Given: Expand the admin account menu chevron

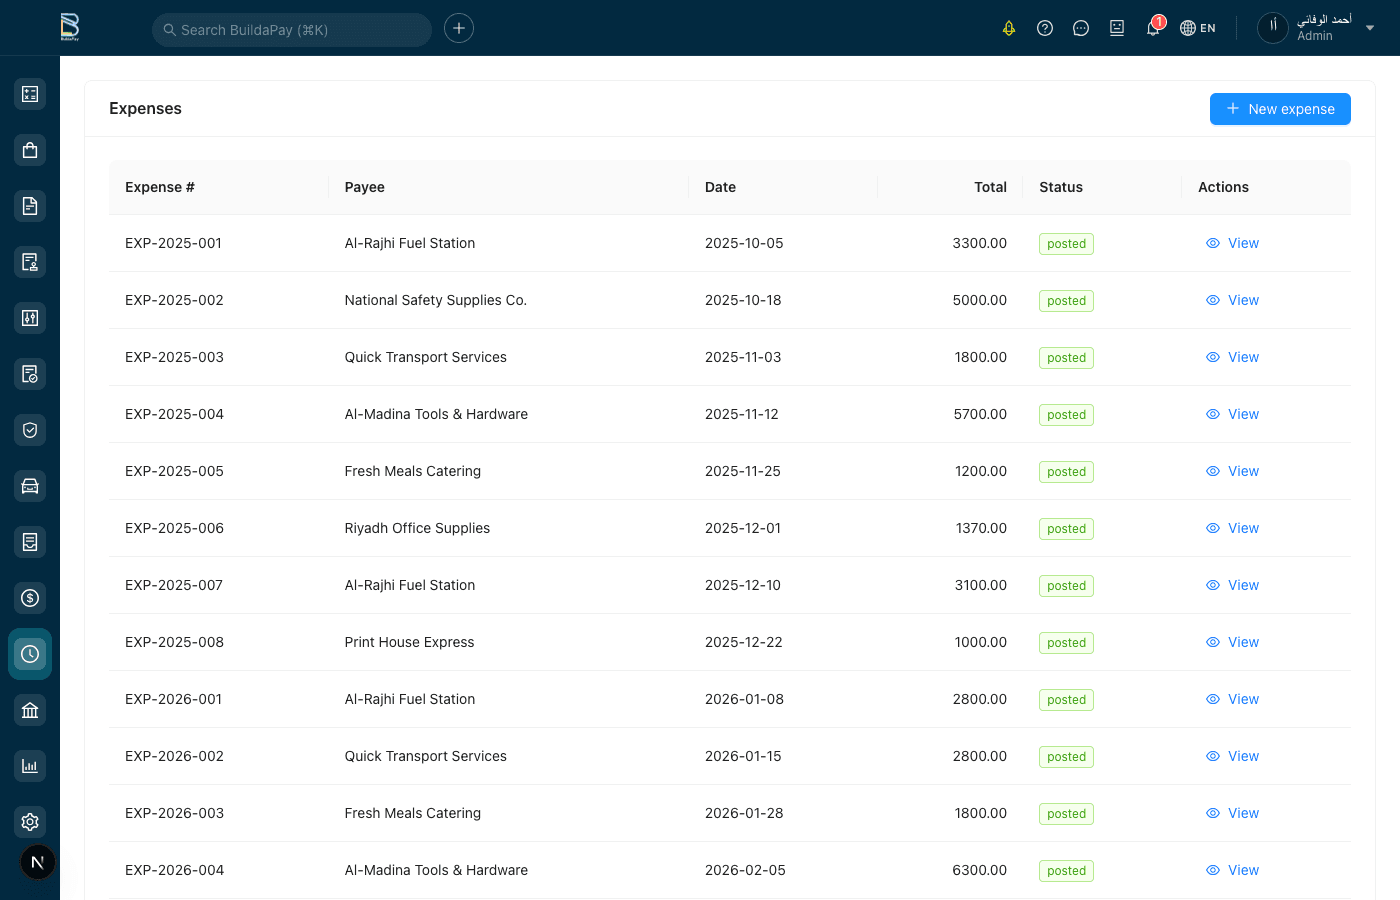Looking at the screenshot, I should [1370, 28].
